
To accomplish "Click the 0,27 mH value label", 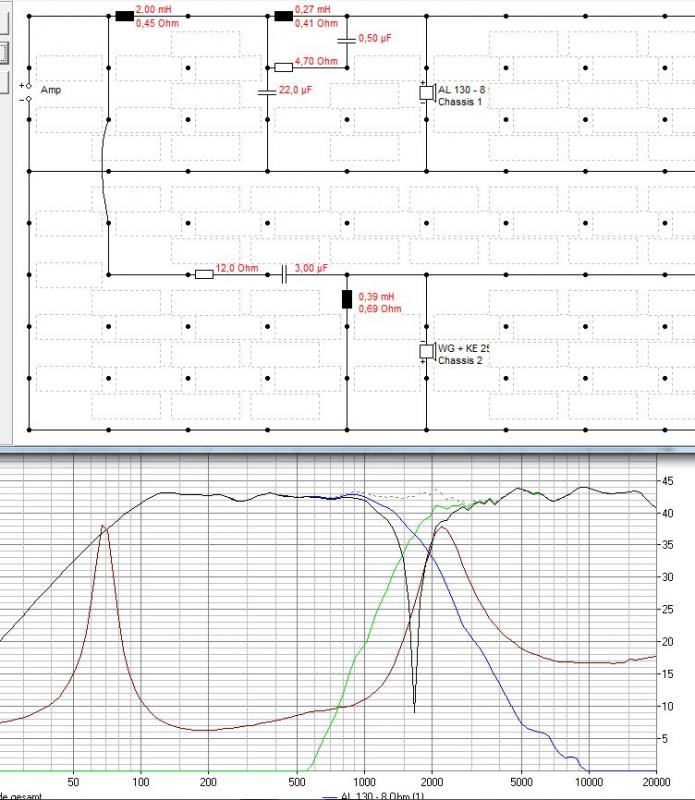I will [x=312, y=10].
